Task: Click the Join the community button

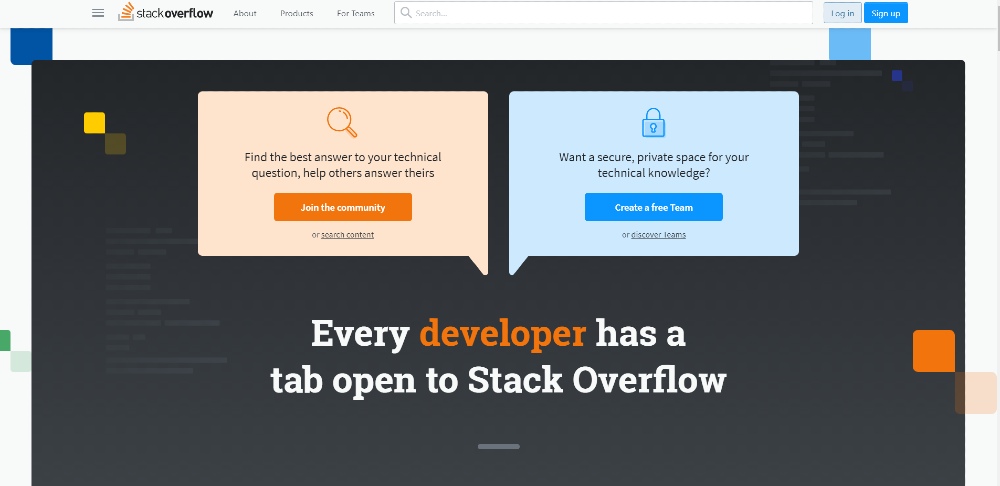Action: click(x=343, y=207)
